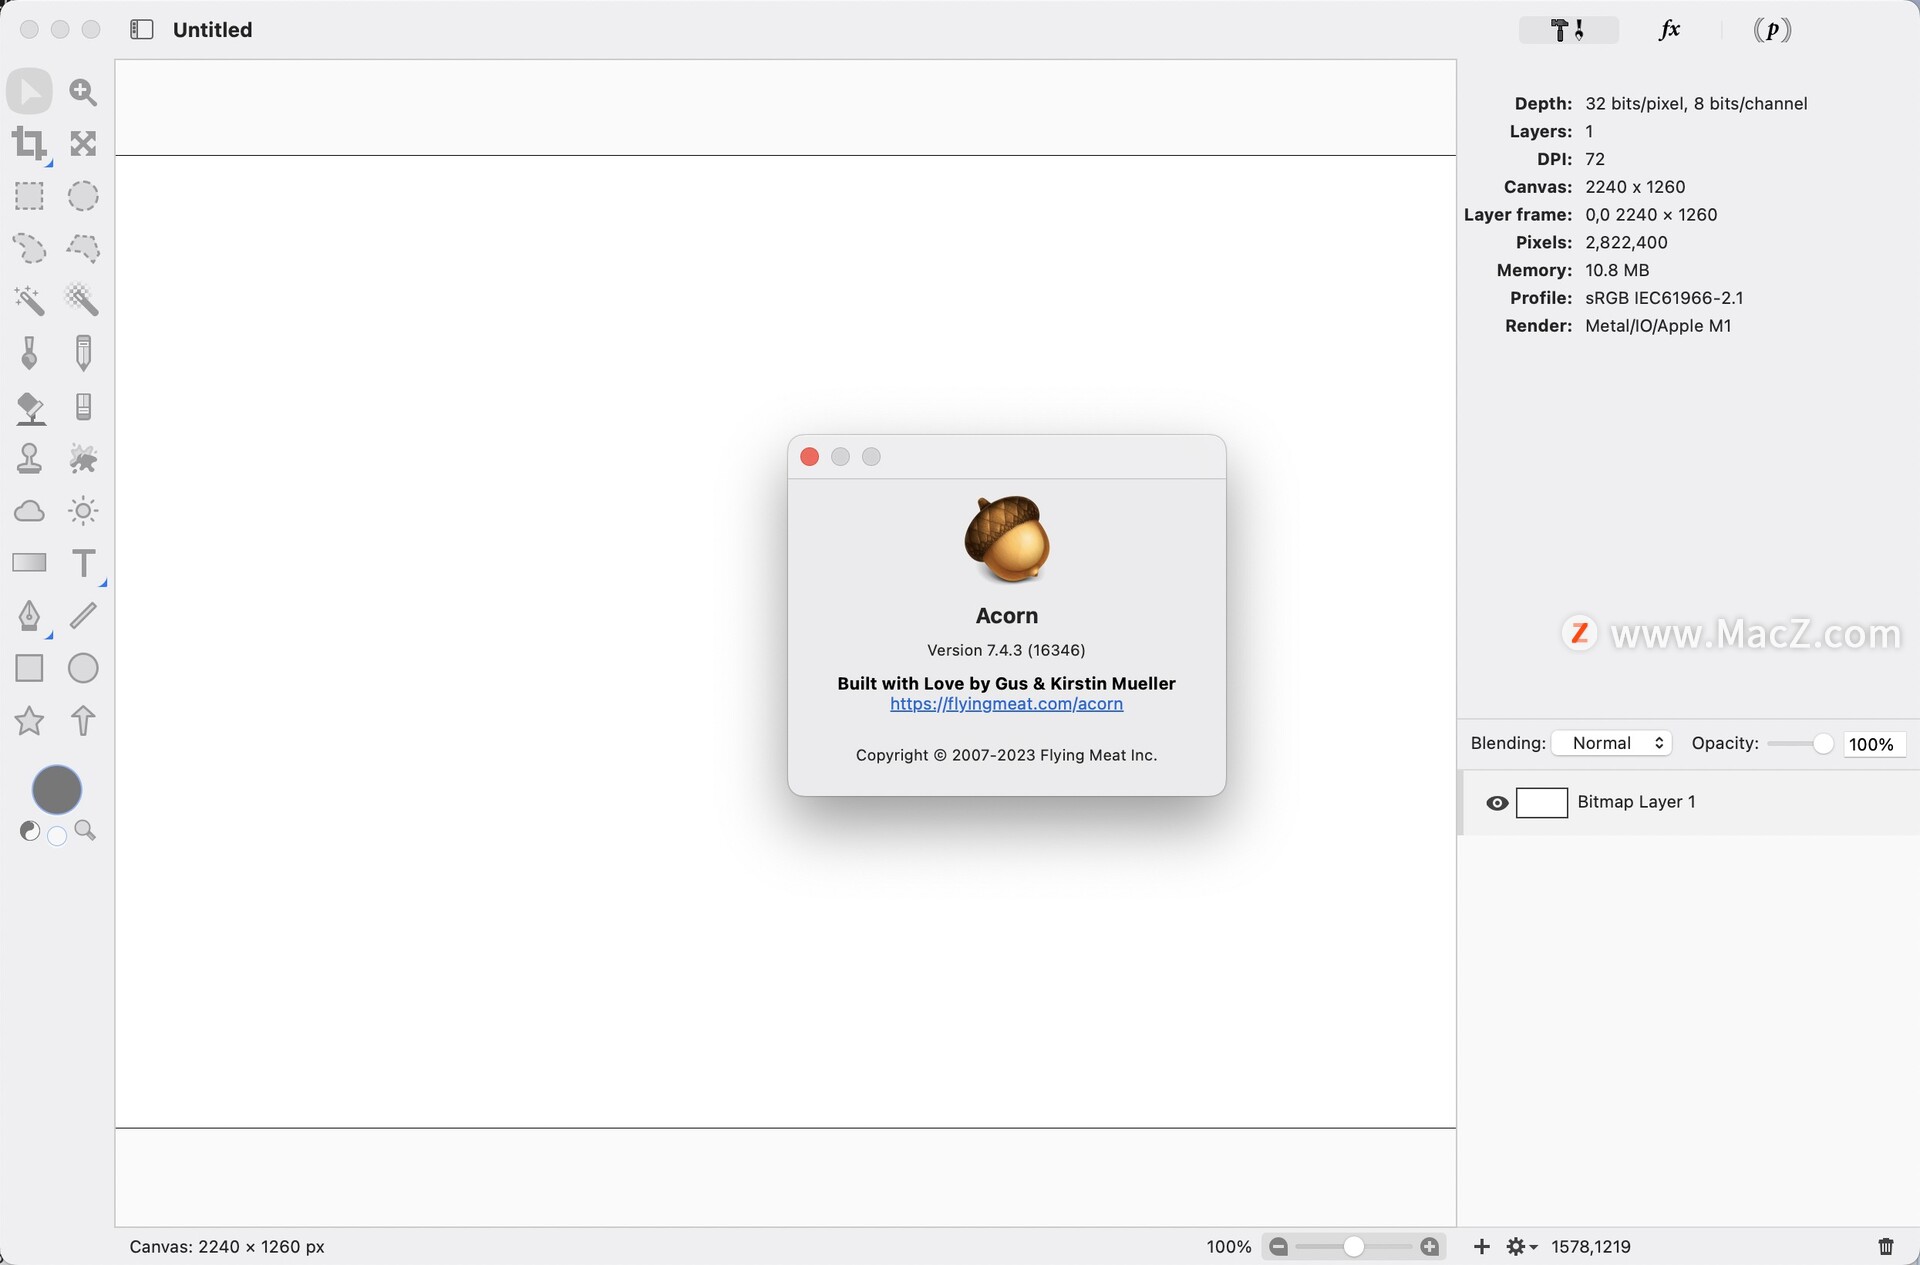Click the canvas zoom slider
The width and height of the screenshot is (1920, 1265).
tap(1354, 1246)
